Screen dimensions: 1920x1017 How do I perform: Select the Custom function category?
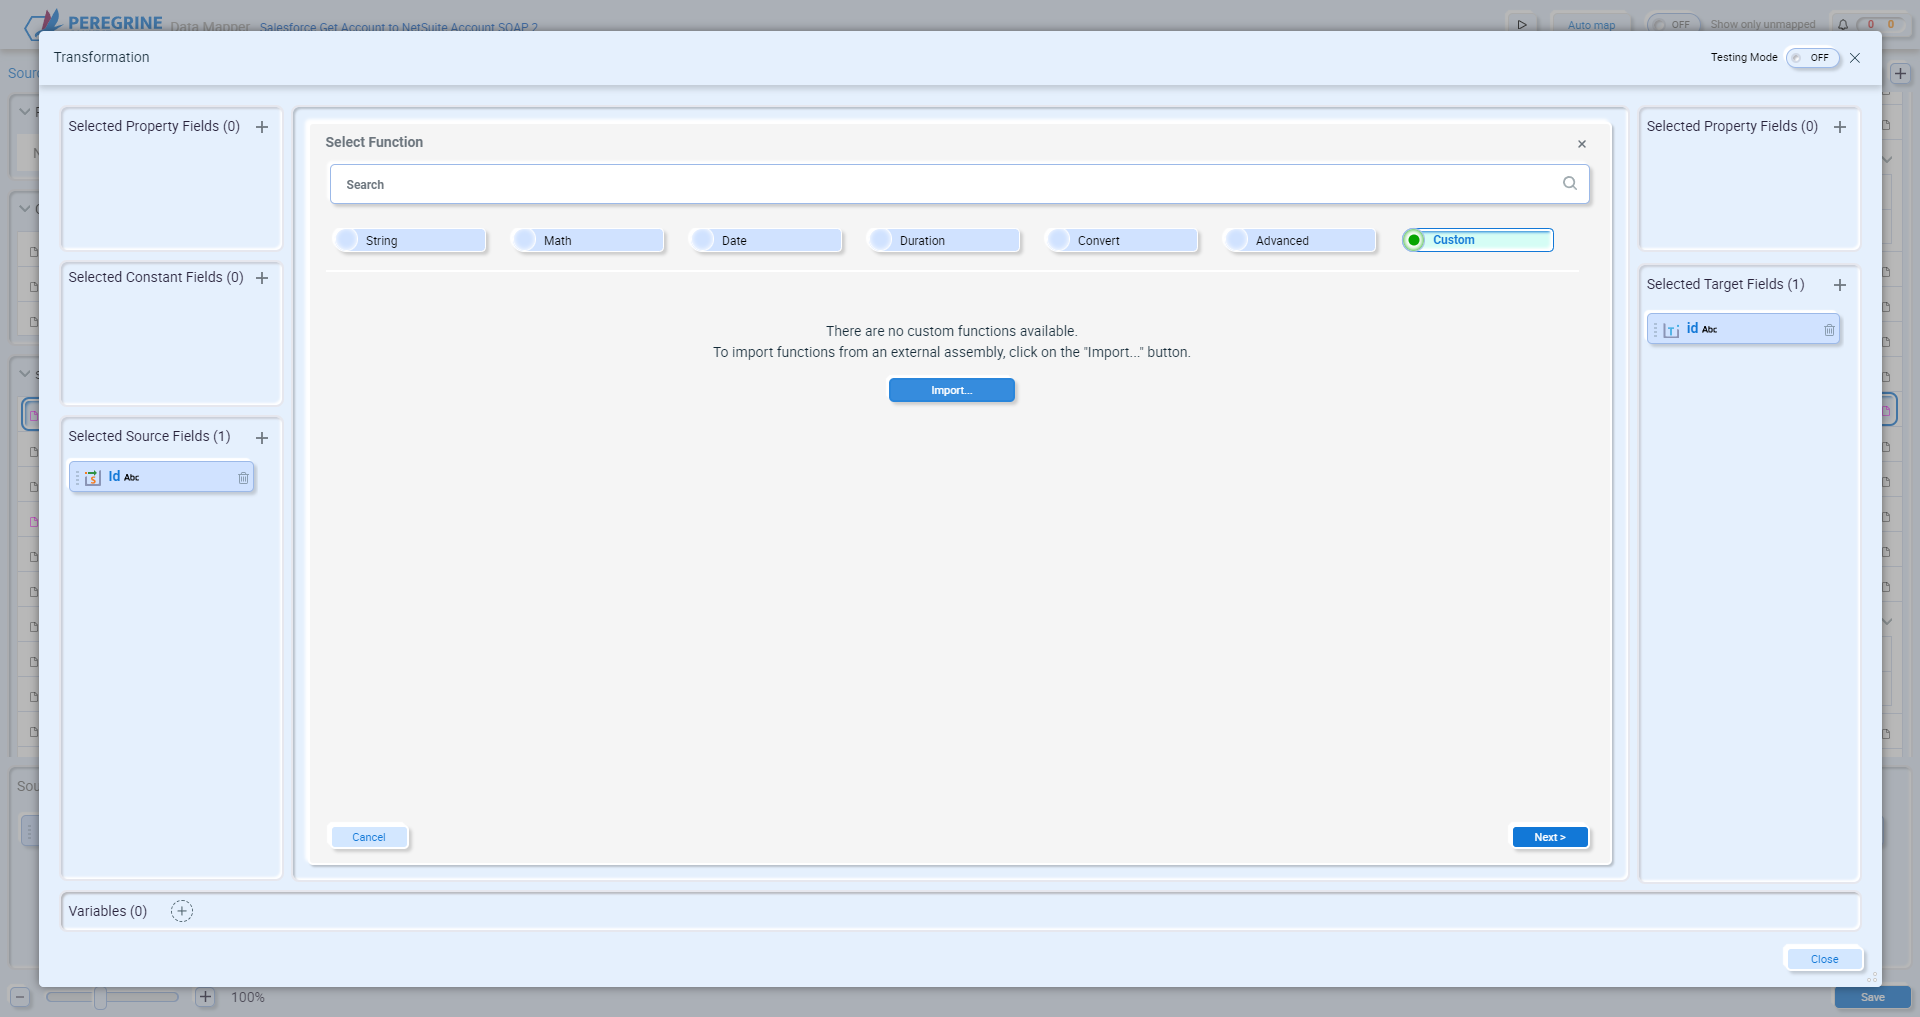click(x=1478, y=240)
